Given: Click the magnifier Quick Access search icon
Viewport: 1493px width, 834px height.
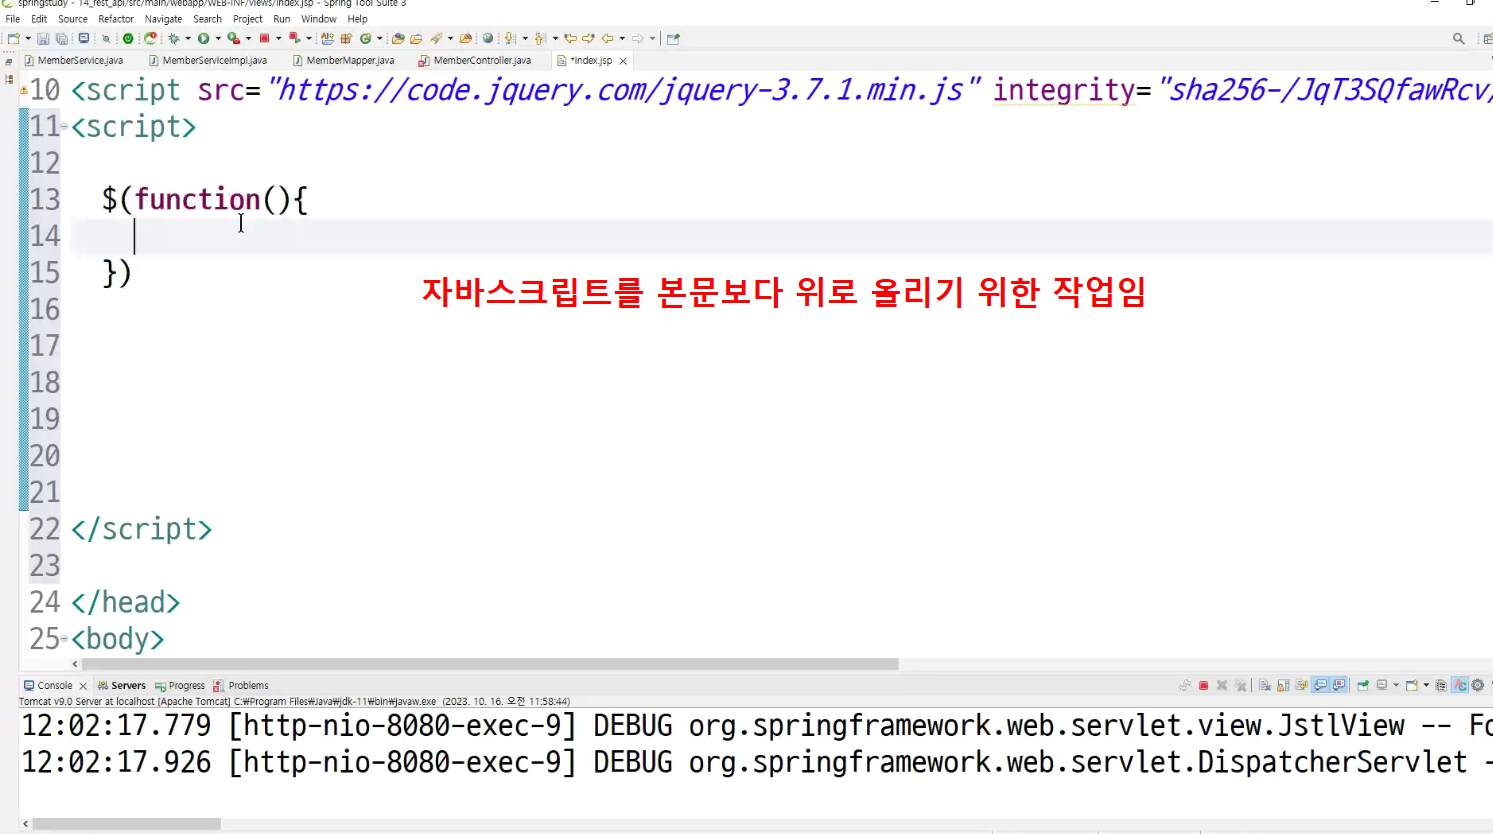Looking at the screenshot, I should (x=1459, y=38).
